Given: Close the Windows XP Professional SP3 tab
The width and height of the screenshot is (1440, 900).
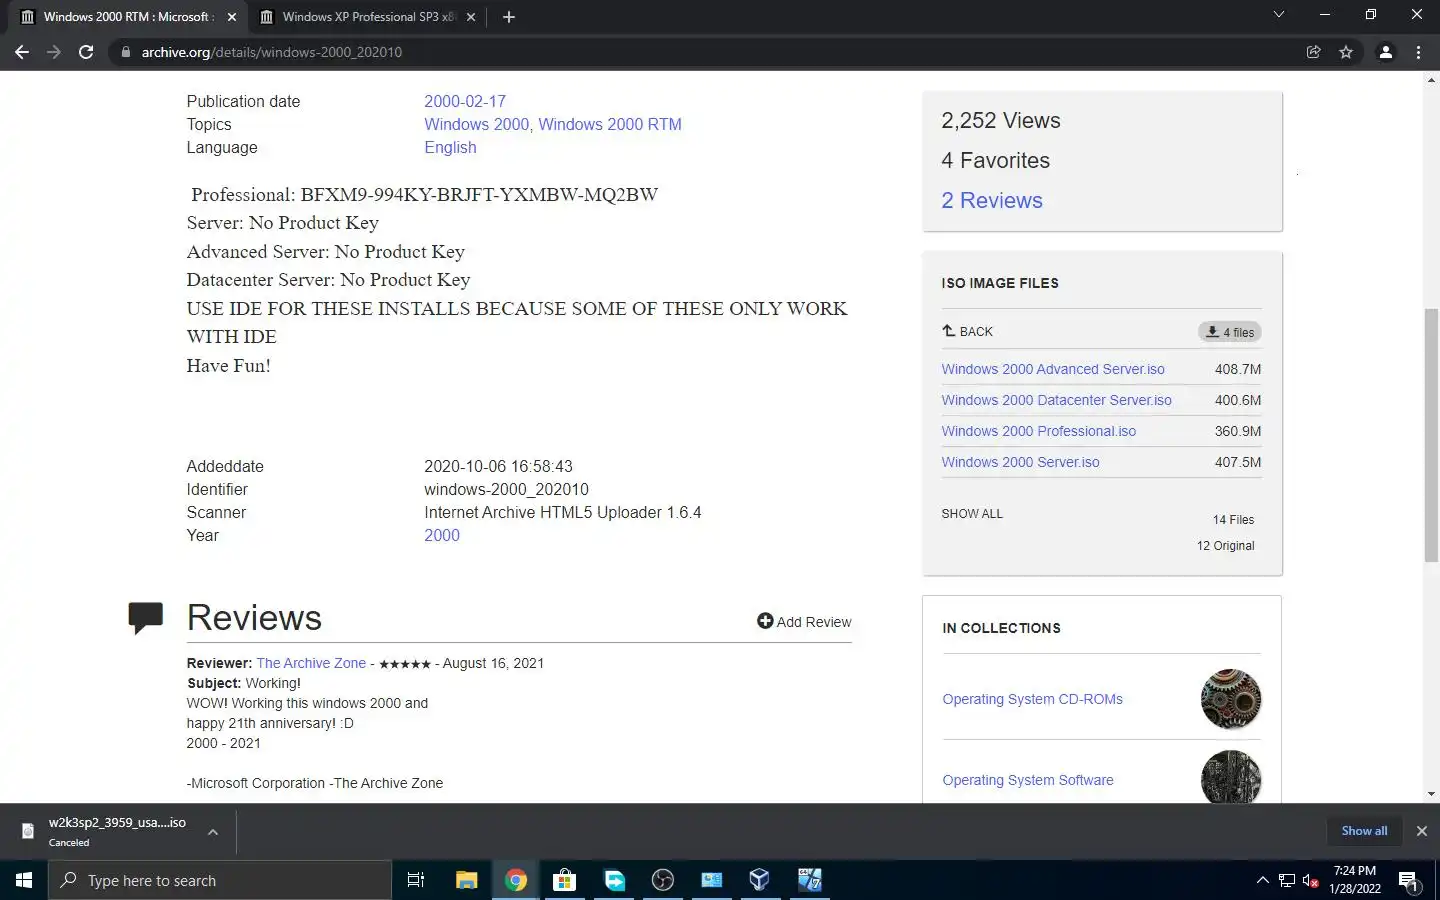Looking at the screenshot, I should [x=471, y=17].
